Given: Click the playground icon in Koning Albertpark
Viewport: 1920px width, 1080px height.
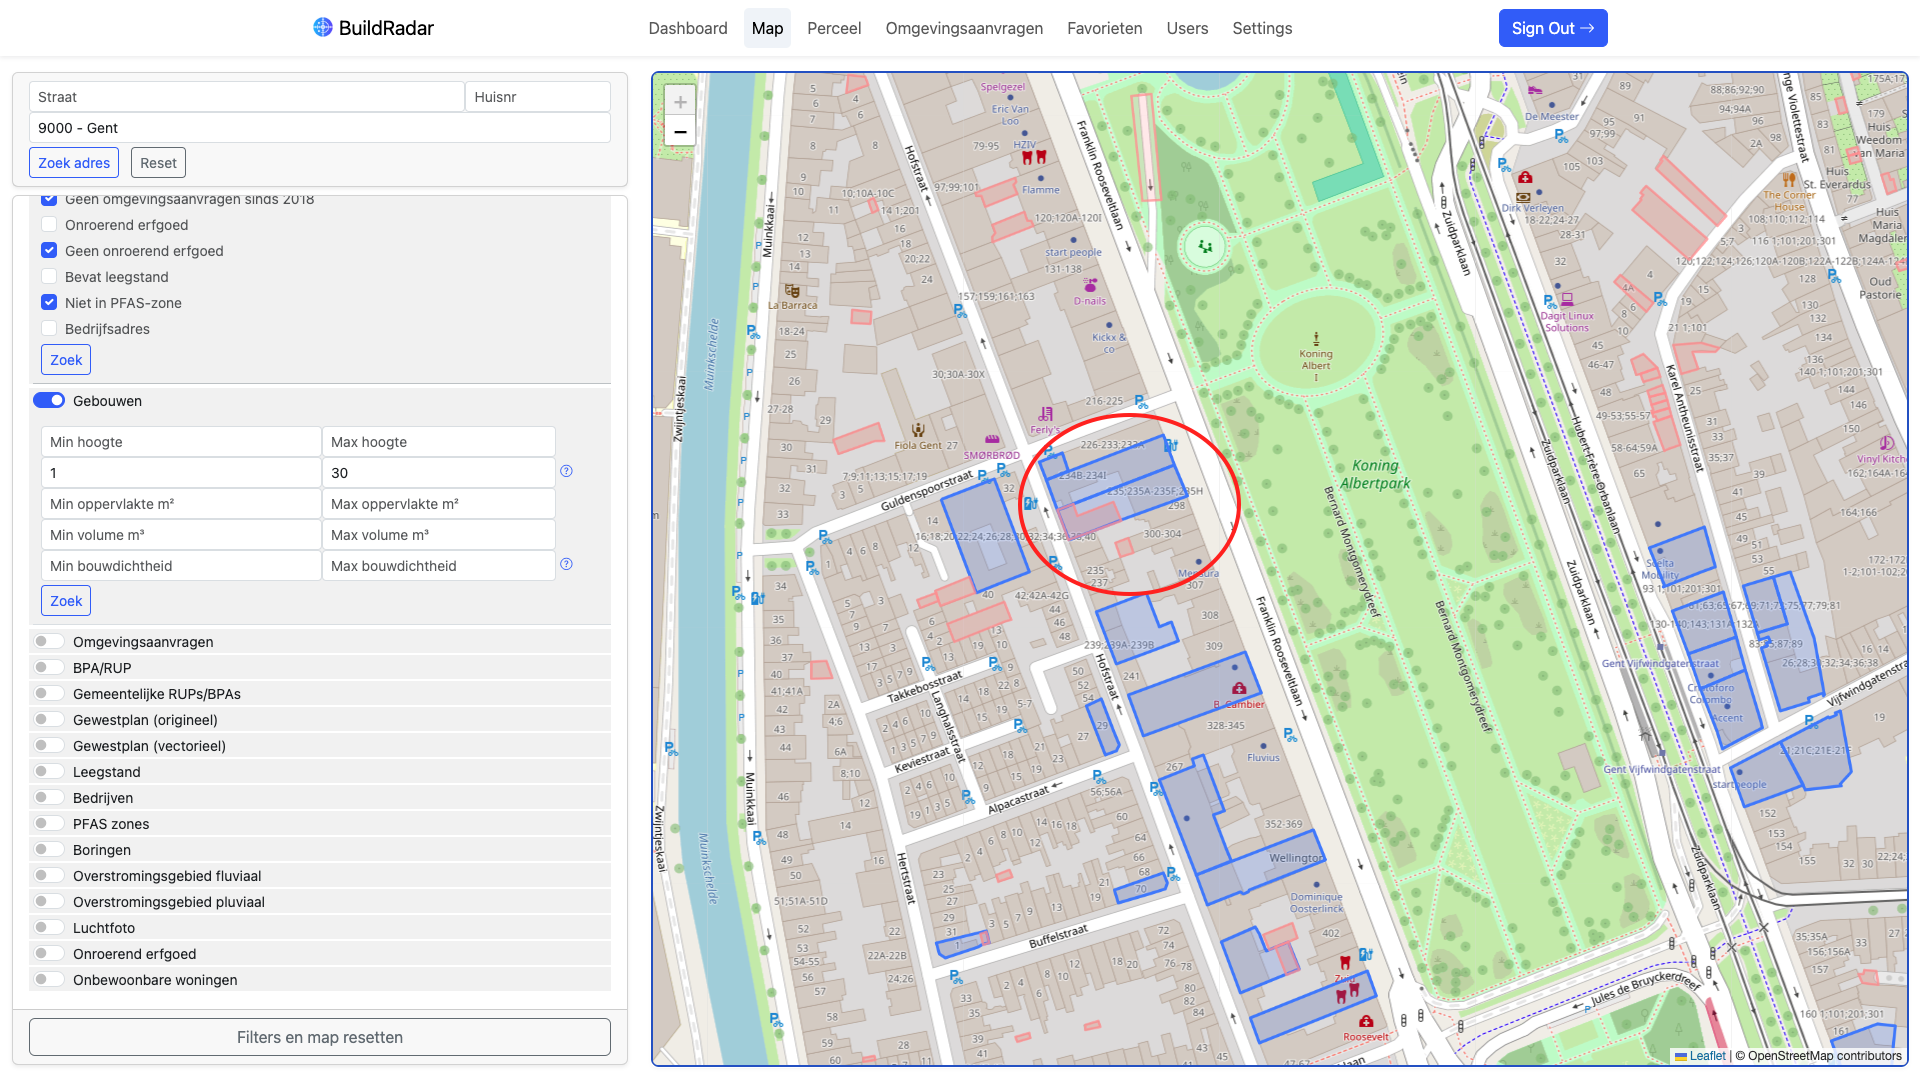Looking at the screenshot, I should [x=1205, y=245].
